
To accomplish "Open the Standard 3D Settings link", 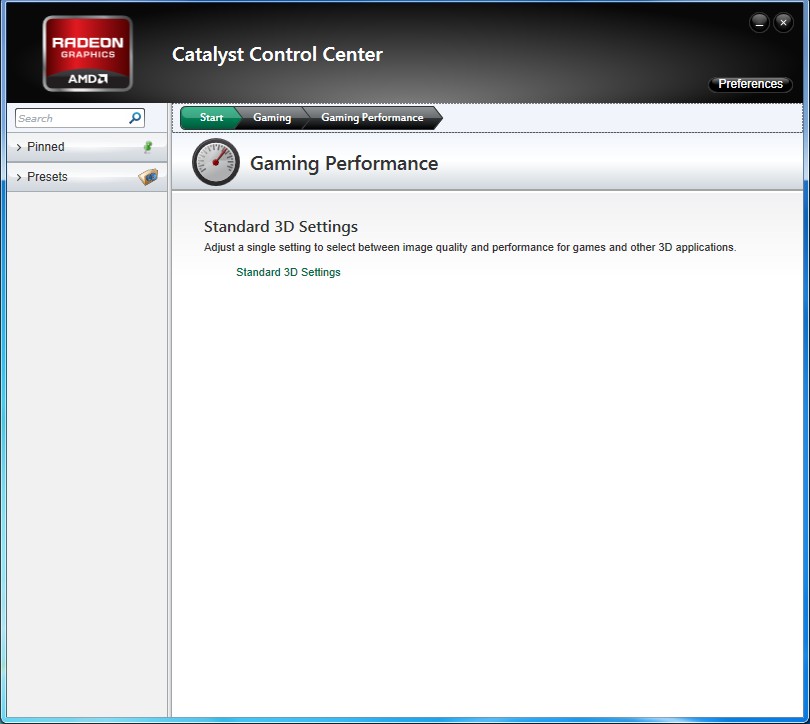I will (x=288, y=272).
